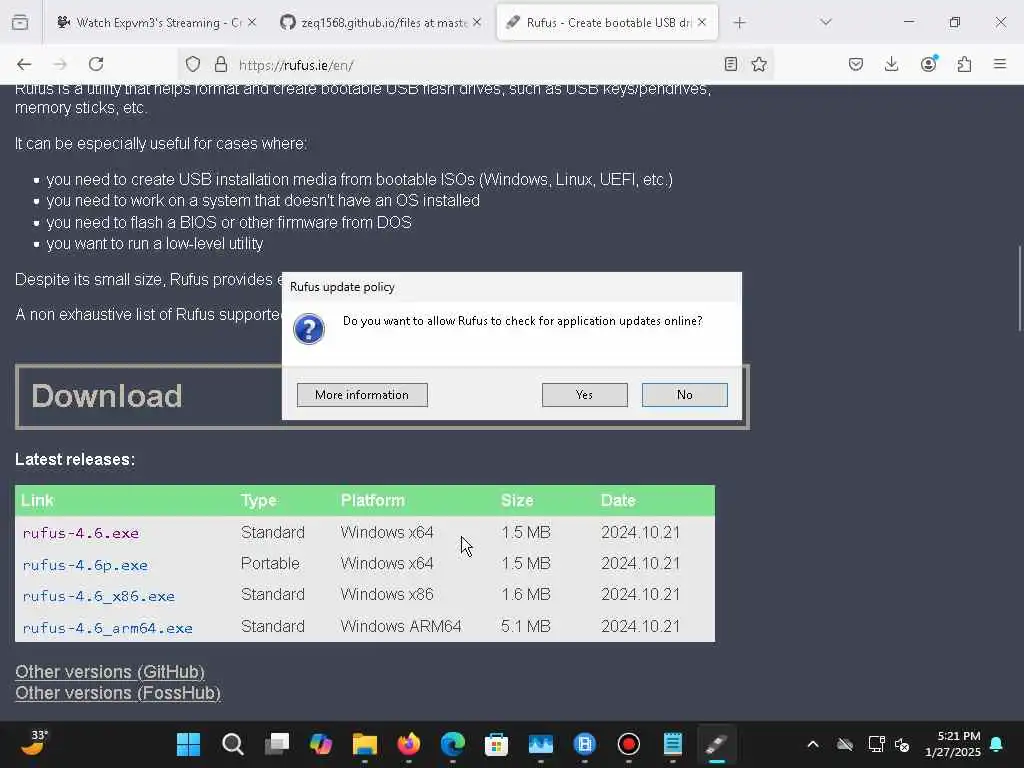Click the forward navigation arrow

pos(60,64)
